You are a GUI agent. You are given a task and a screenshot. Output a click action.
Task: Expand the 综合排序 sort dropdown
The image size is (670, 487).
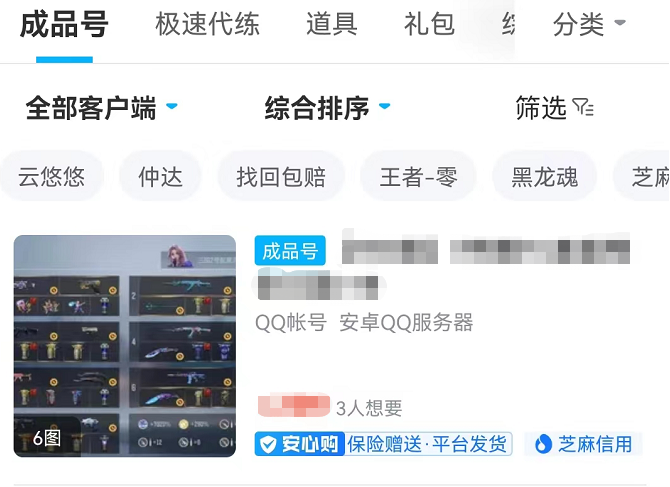point(328,108)
